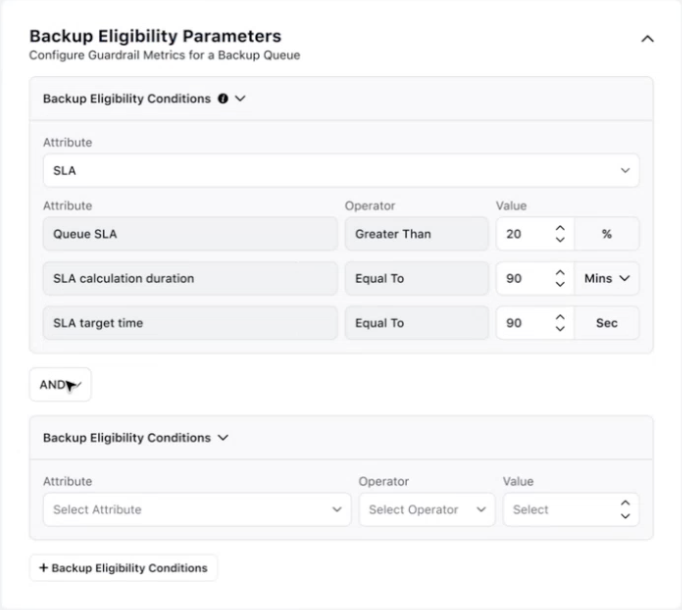Collapse the first Backup Eligibility Conditions block
This screenshot has height=610, width=682.
241,99
